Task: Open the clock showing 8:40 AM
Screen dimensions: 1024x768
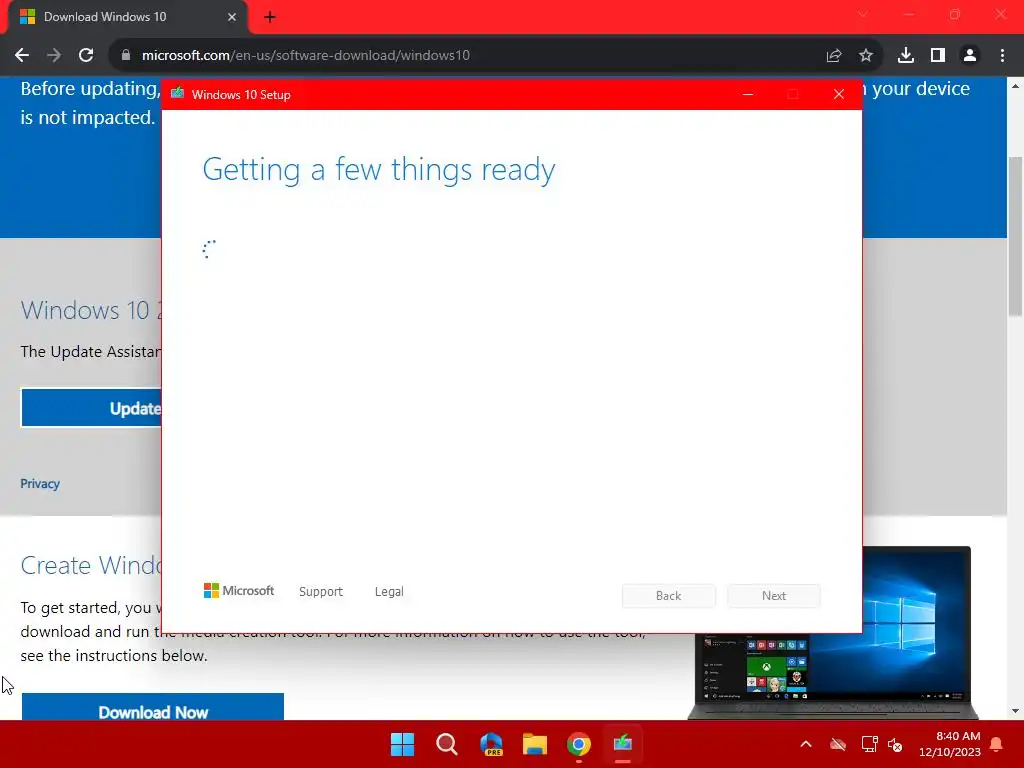Action: click(x=950, y=744)
